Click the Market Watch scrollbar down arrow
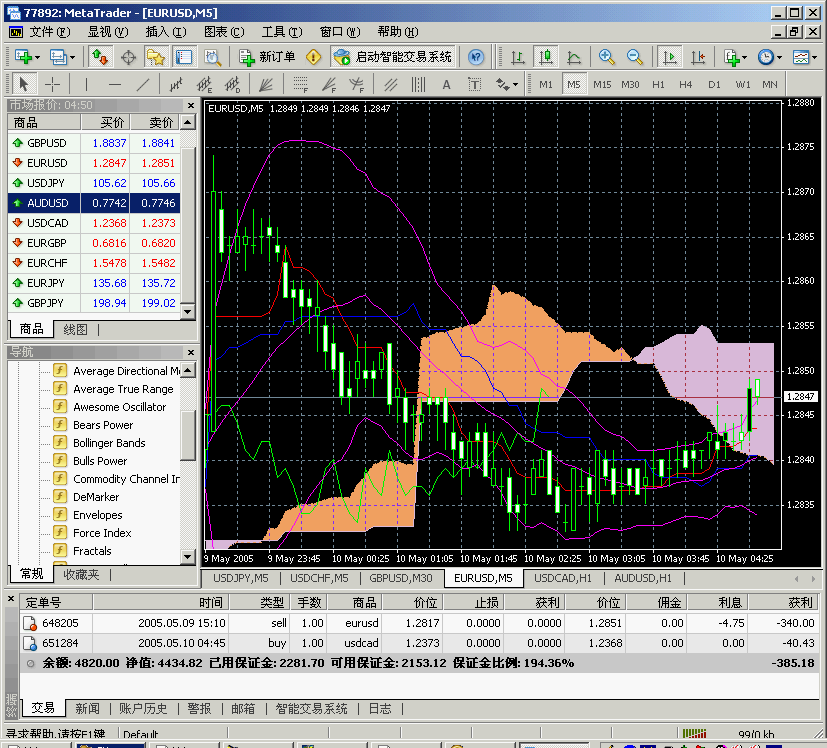The image size is (827, 748). (188, 313)
